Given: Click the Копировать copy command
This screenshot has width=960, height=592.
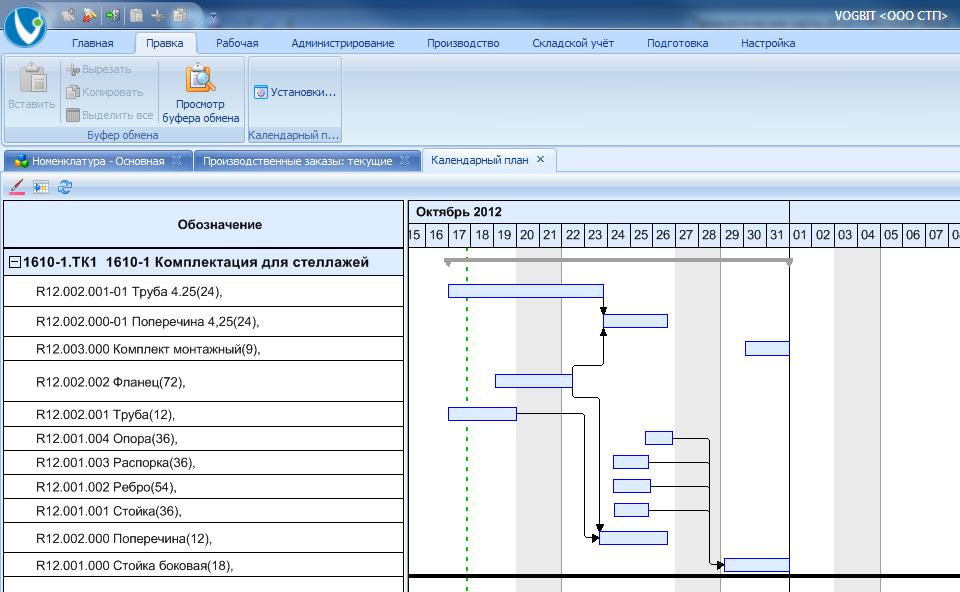Looking at the screenshot, I should coord(104,92).
